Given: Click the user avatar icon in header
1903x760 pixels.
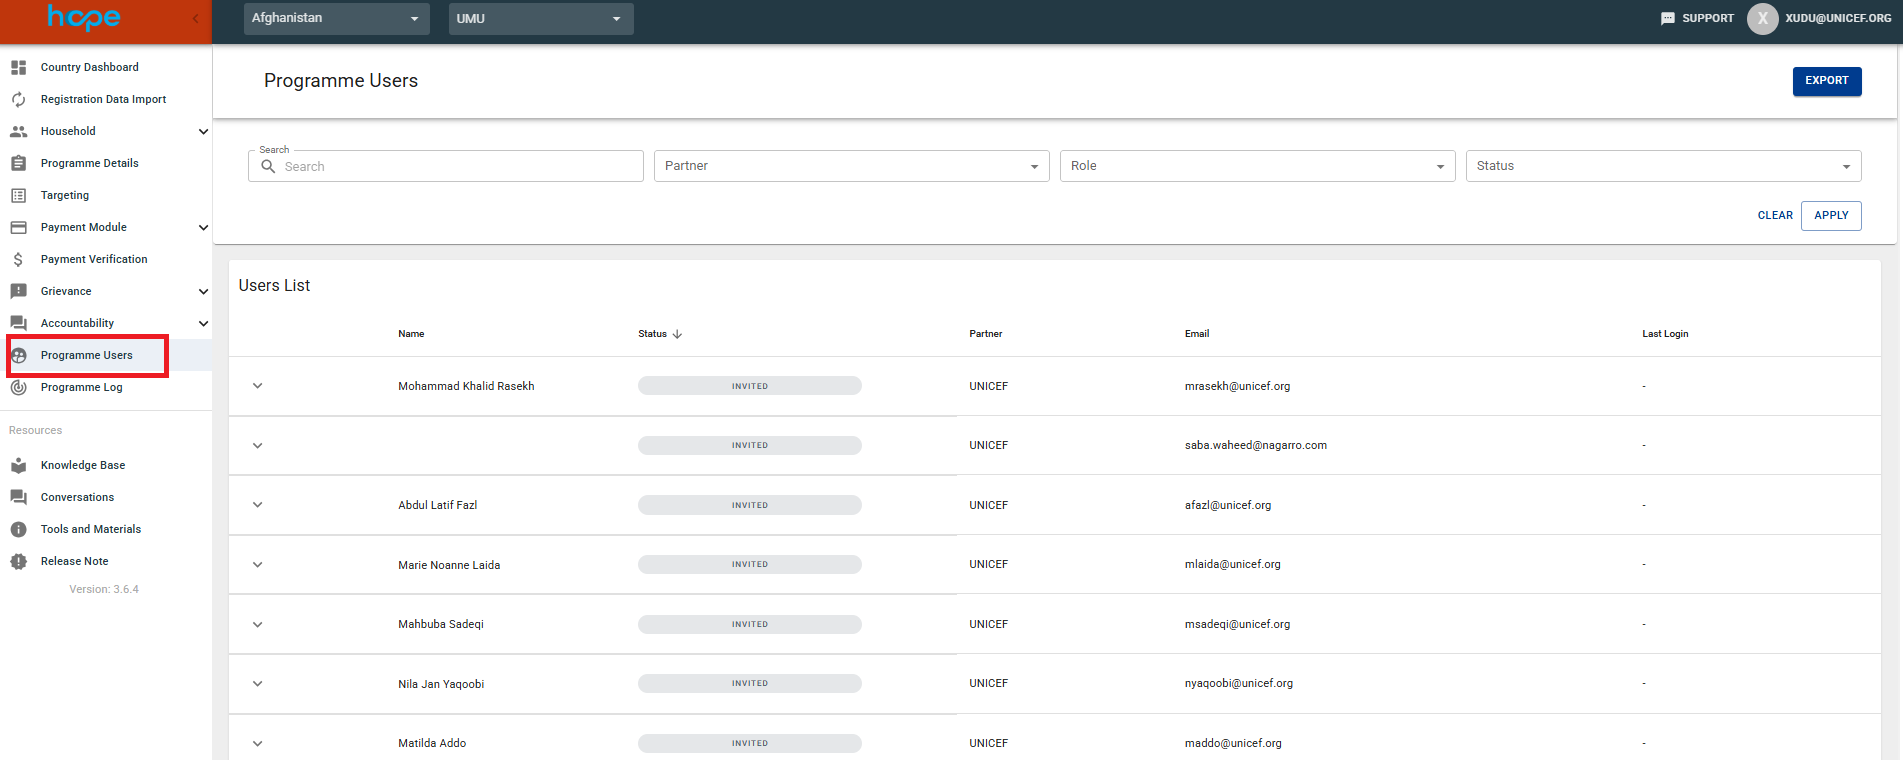Looking at the screenshot, I should (x=1762, y=18).
